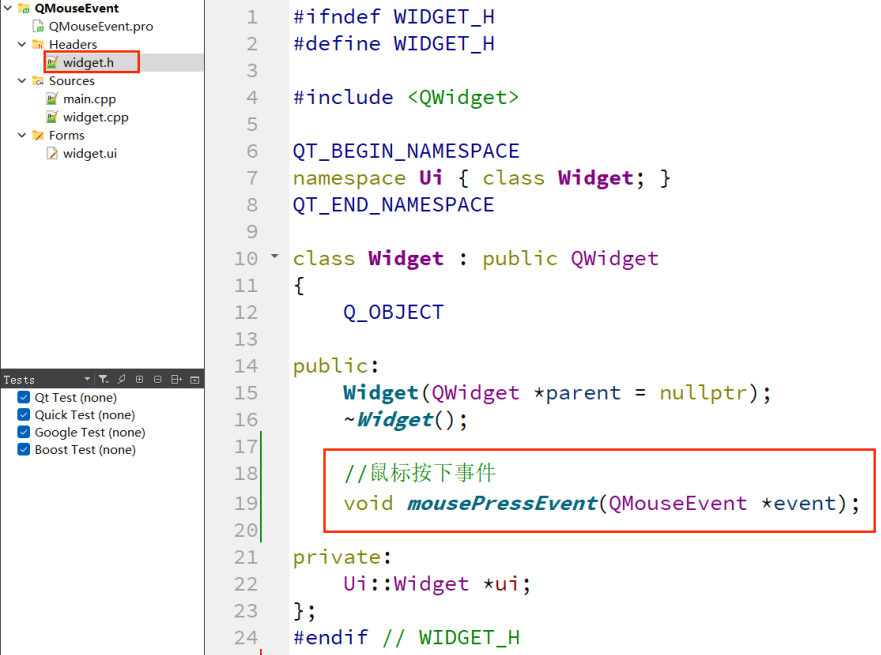Click the Expand All icon in Tests toolbar
The height and width of the screenshot is (655, 881).
[x=139, y=379]
